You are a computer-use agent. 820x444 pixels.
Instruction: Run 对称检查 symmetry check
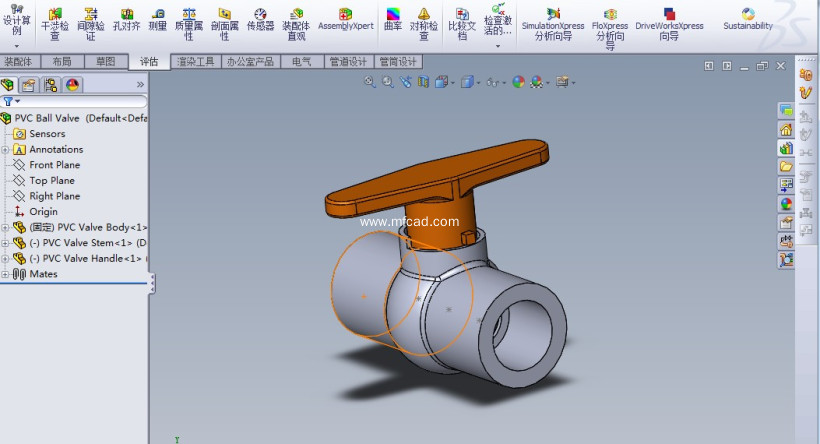pos(424,24)
